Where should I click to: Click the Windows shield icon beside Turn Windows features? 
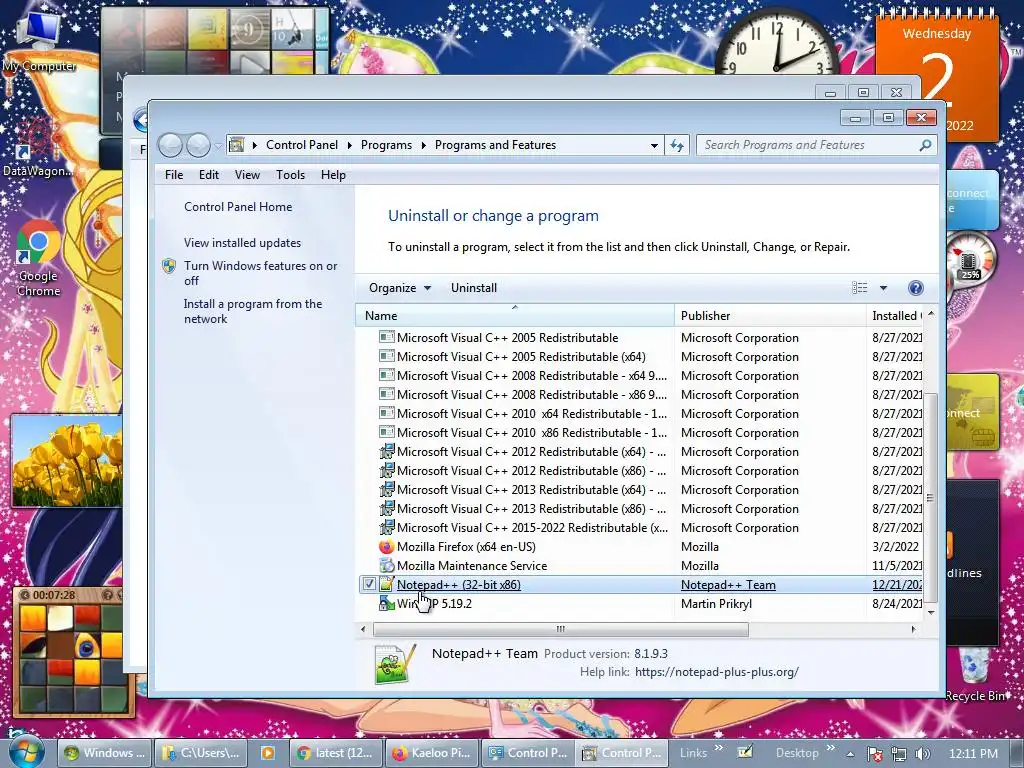[169, 266]
